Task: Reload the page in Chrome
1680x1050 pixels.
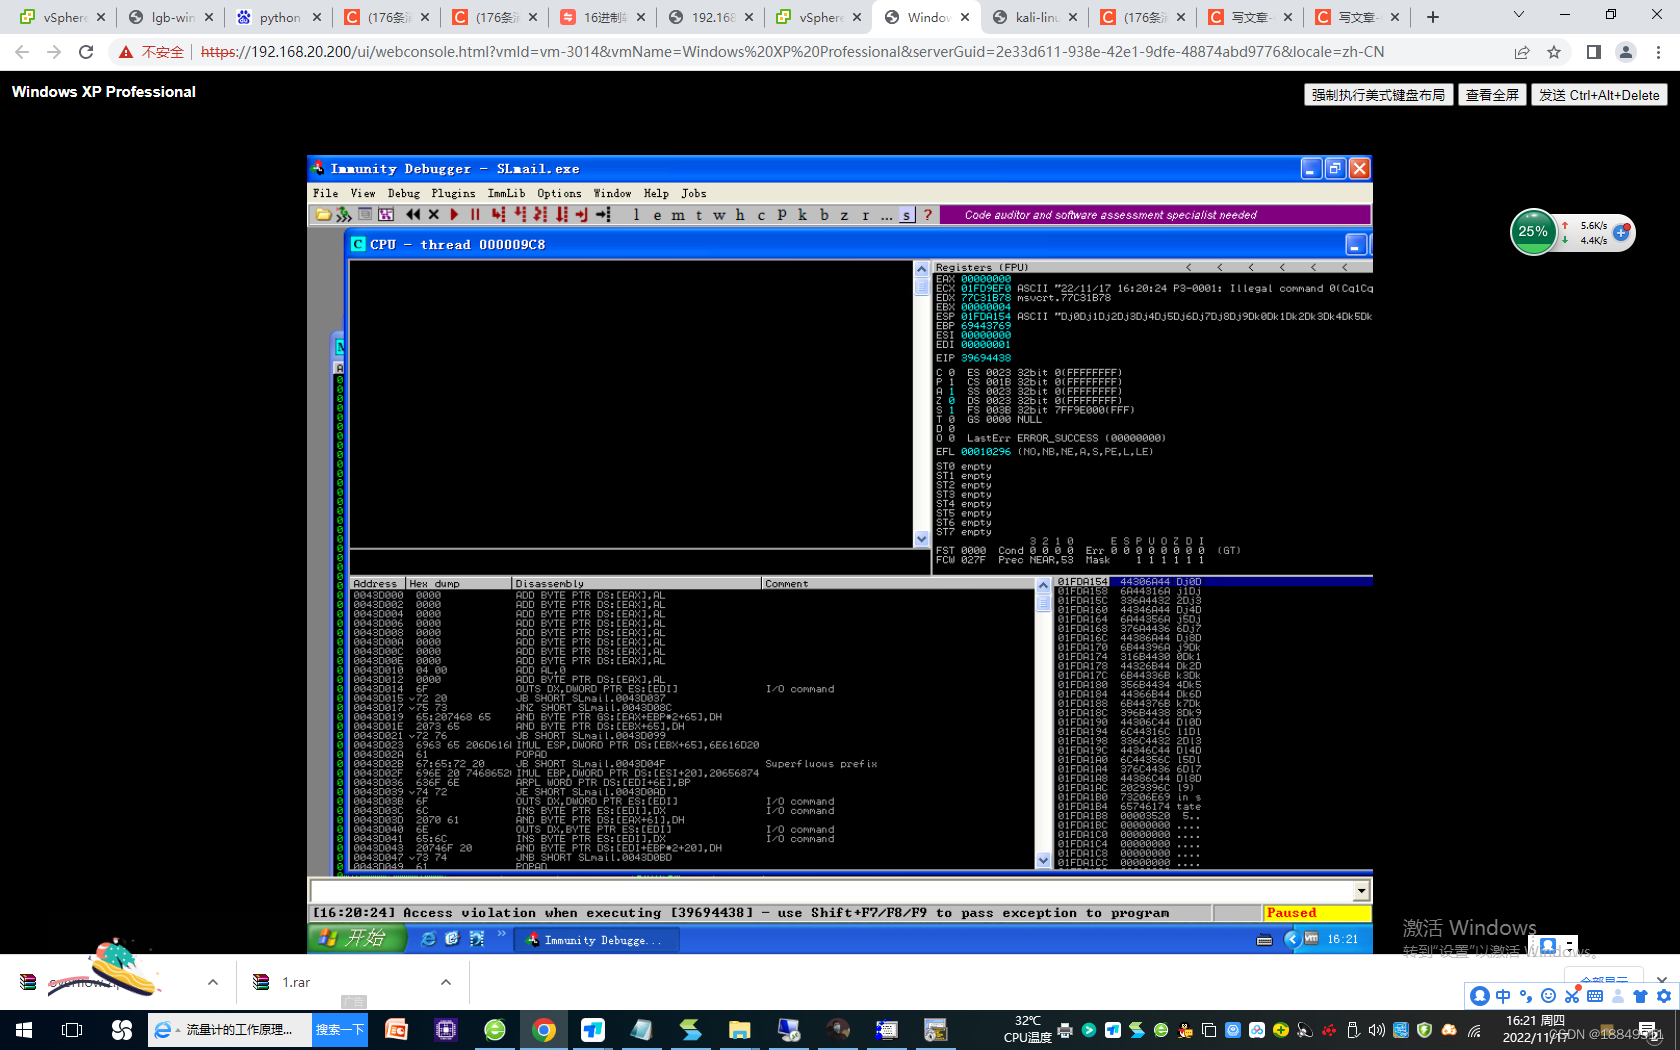Action: pyautogui.click(x=86, y=52)
